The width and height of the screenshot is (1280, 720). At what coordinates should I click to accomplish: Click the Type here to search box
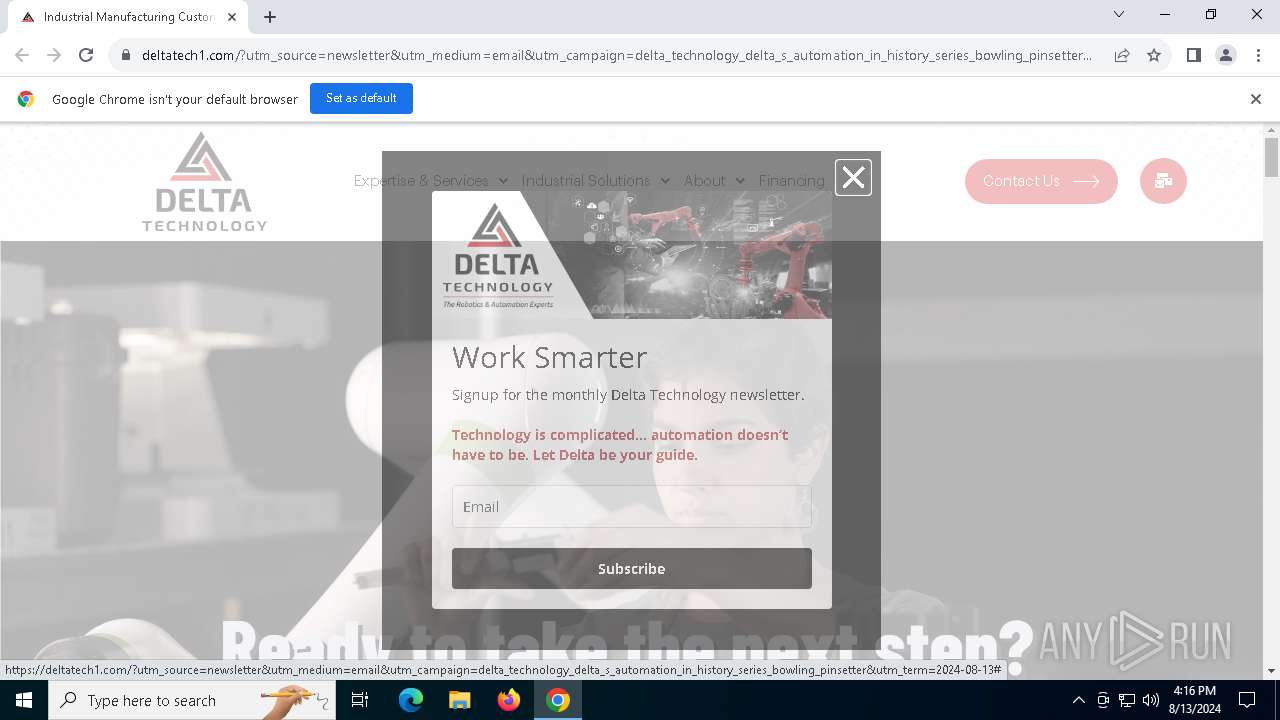tap(192, 700)
